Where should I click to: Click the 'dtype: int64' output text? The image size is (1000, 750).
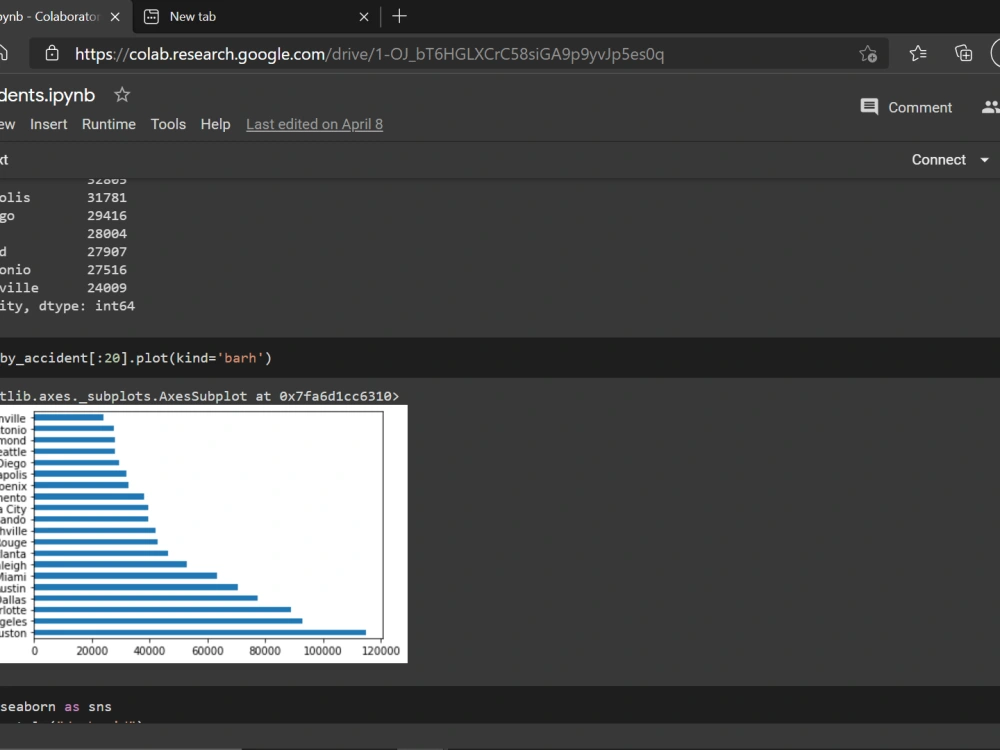pos(87,306)
